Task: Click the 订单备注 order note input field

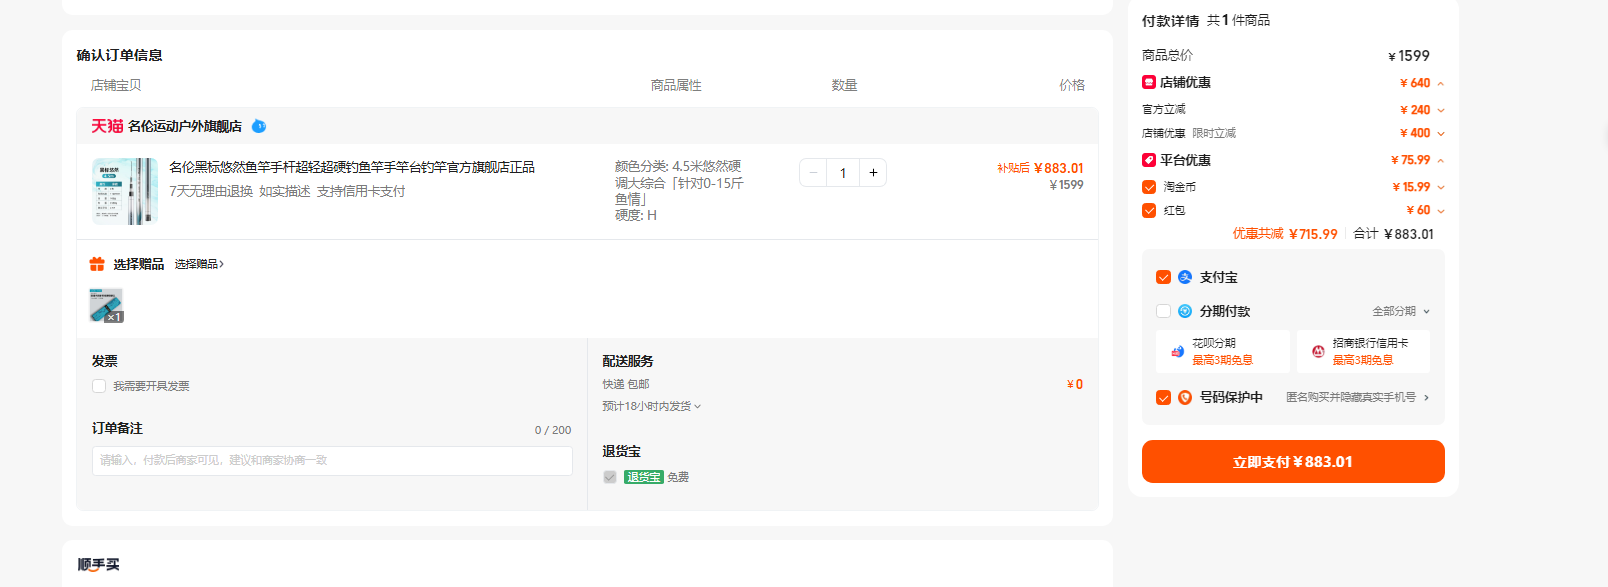Action: click(332, 461)
